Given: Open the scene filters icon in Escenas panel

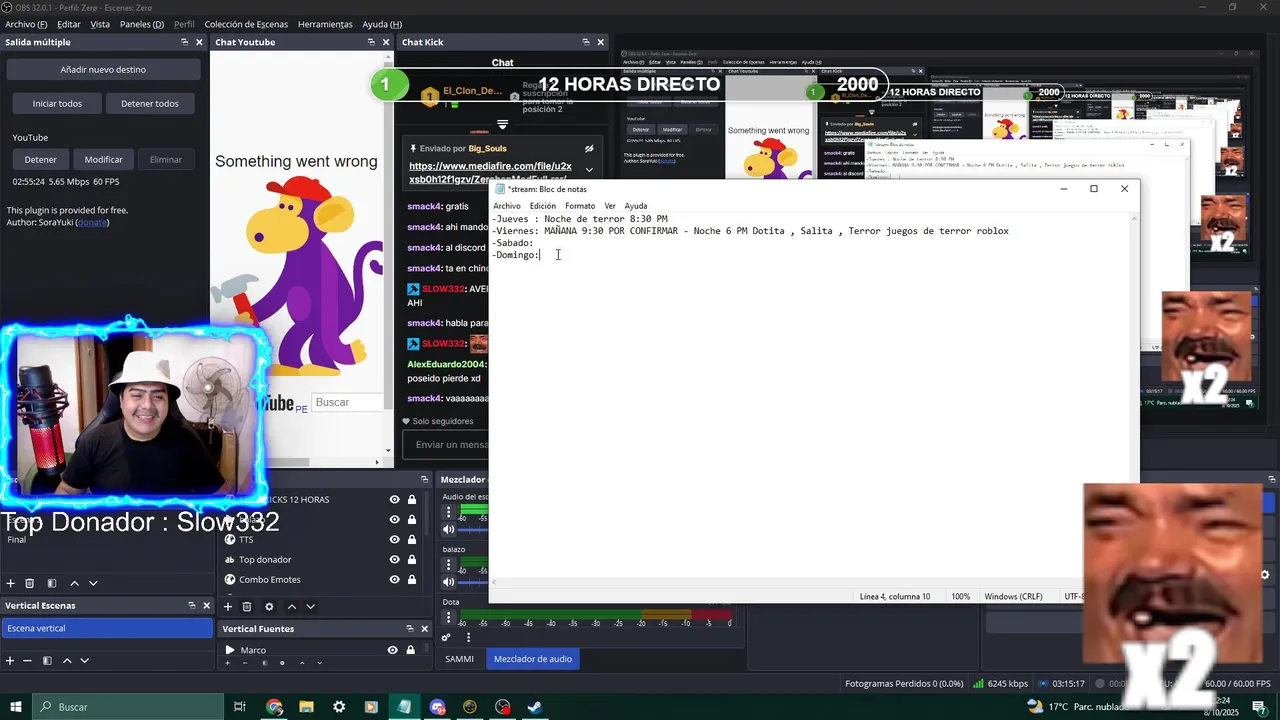Looking at the screenshot, I should click(x=52, y=583).
